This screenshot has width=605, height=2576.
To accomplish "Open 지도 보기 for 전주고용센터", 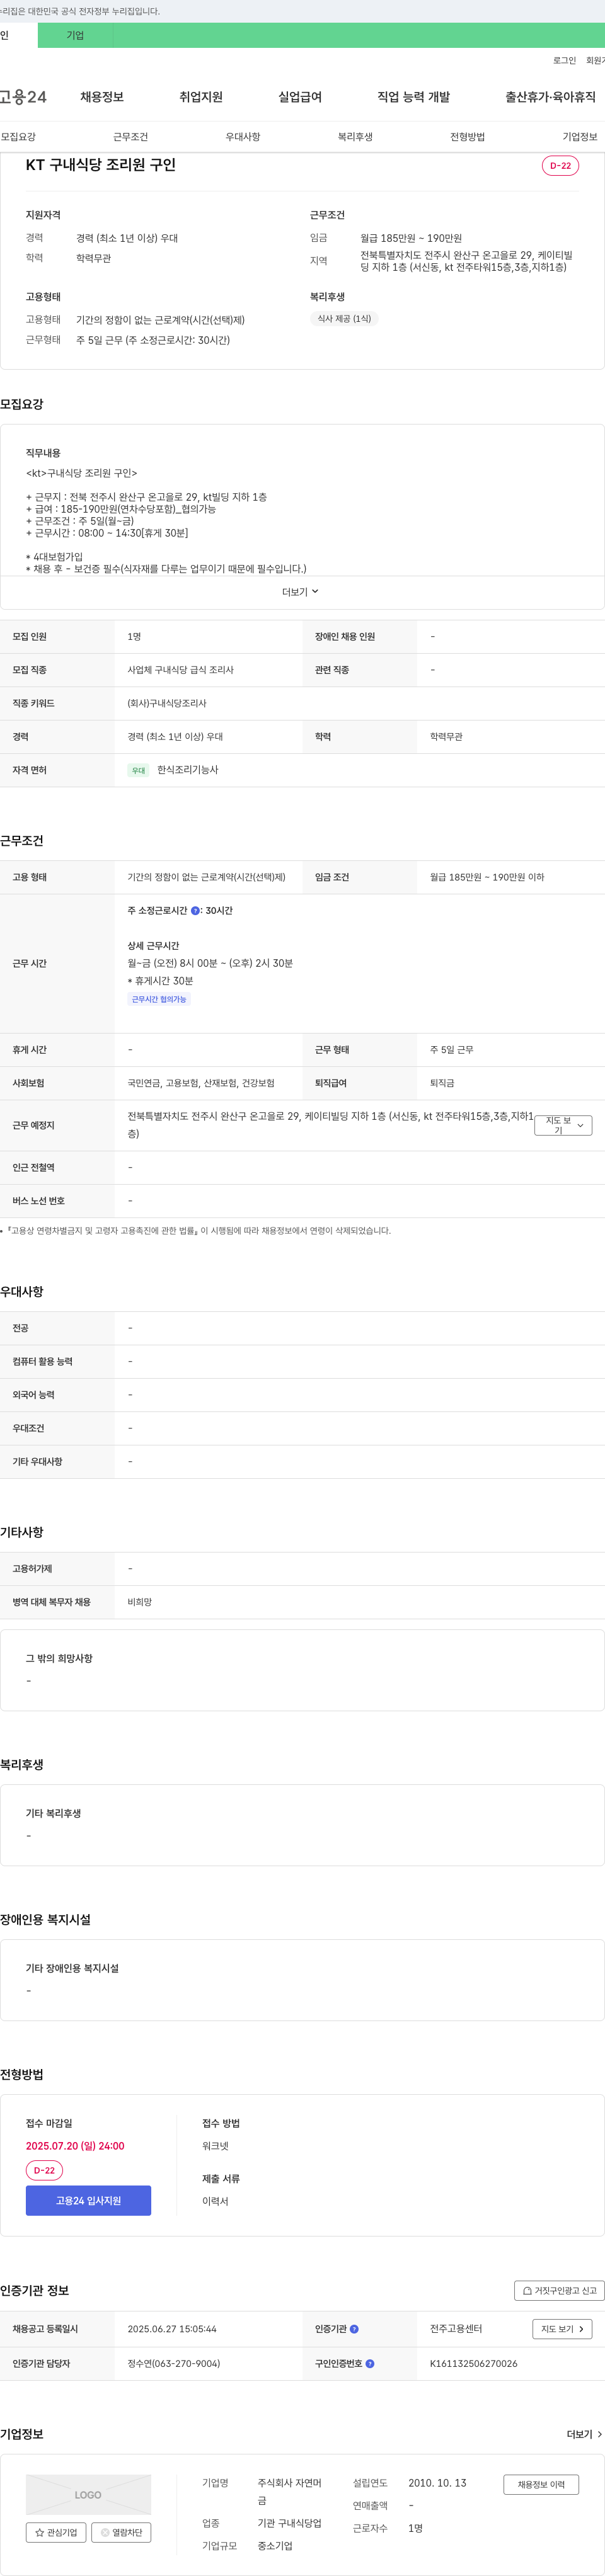I will [x=562, y=2329].
